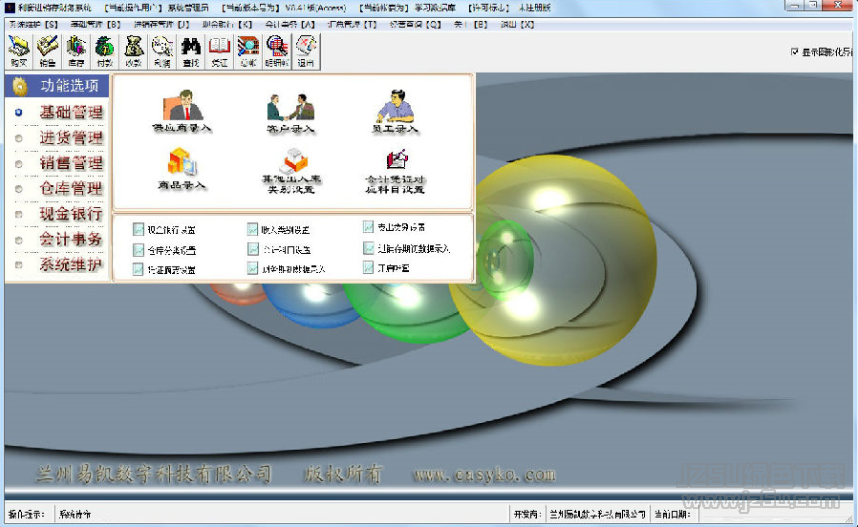
Task: Click the 操作提示 status bar label
Action: [26, 514]
